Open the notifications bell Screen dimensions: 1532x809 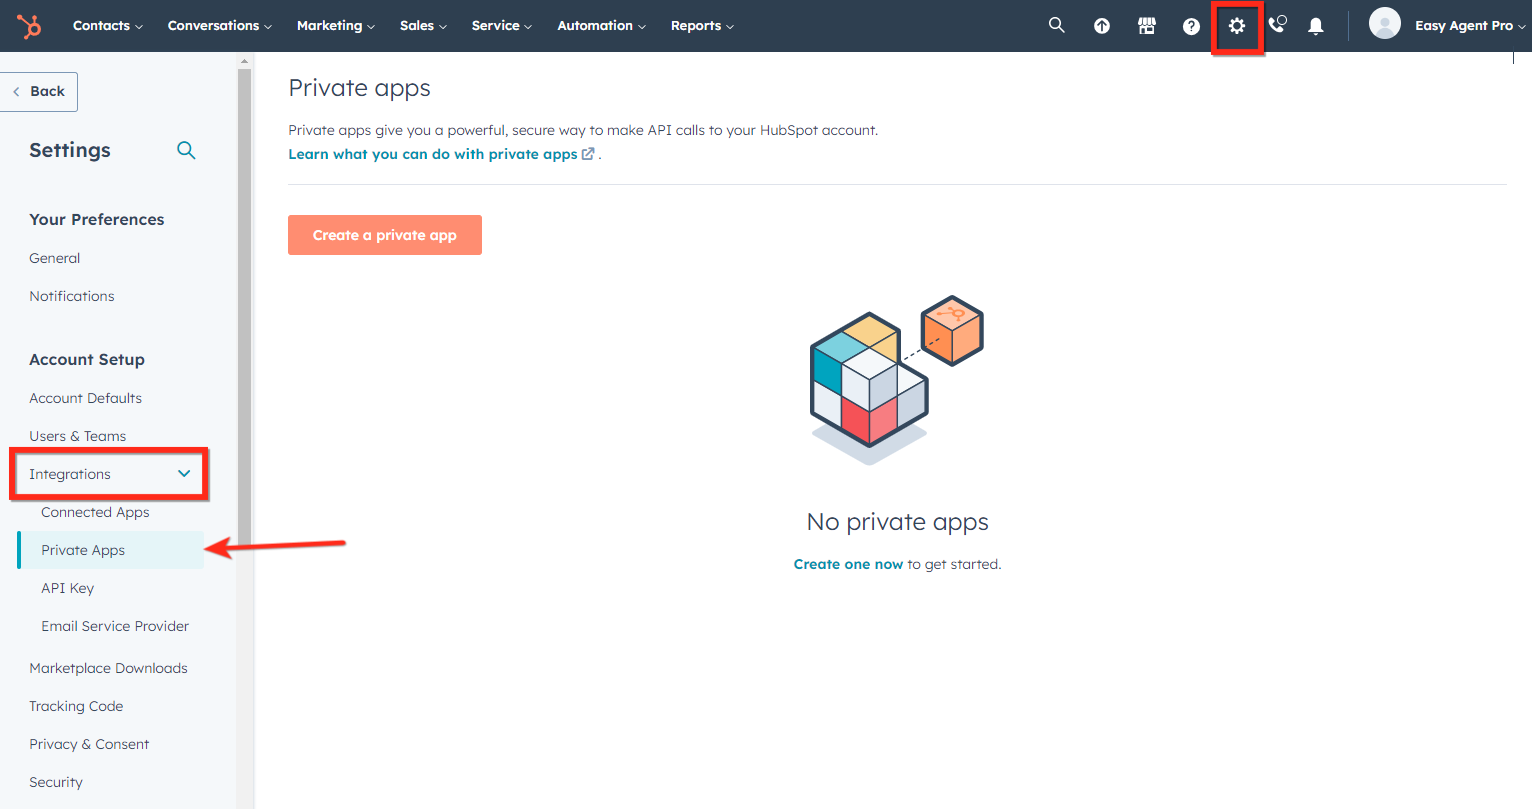coord(1316,26)
